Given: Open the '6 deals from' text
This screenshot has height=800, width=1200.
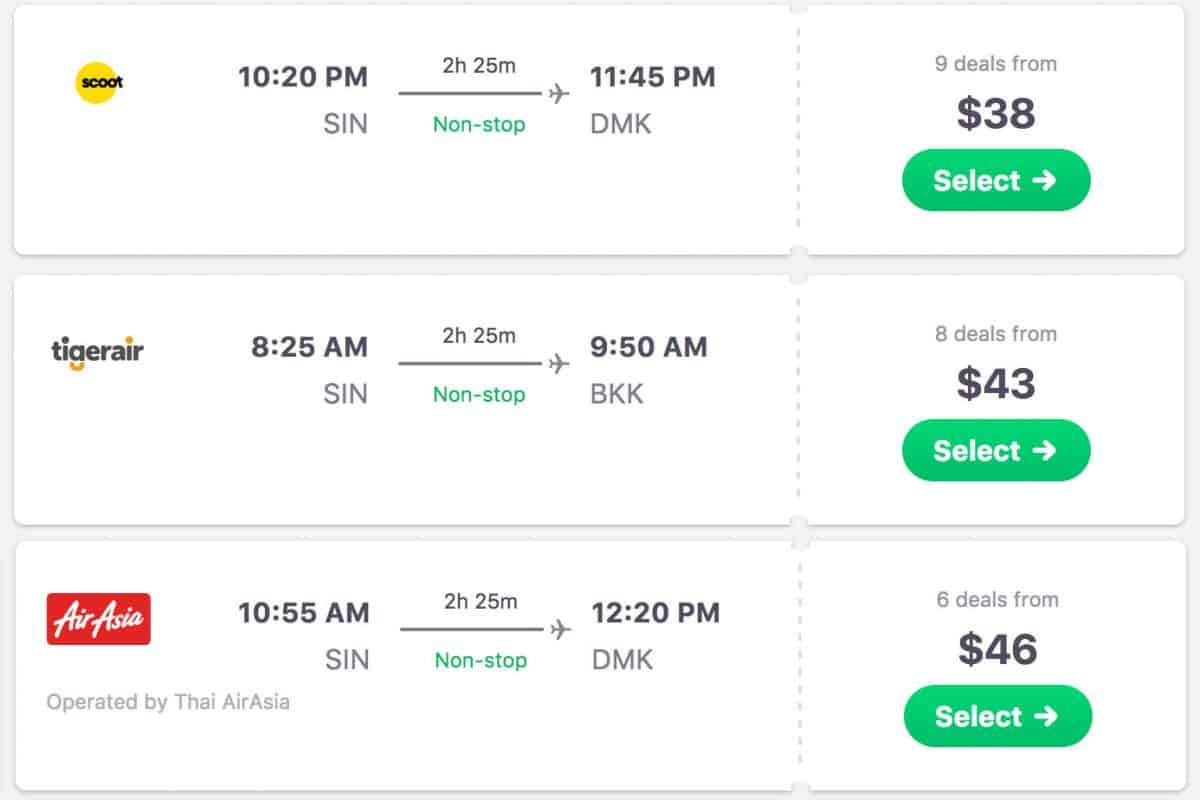Looking at the screenshot, I should [x=997, y=600].
